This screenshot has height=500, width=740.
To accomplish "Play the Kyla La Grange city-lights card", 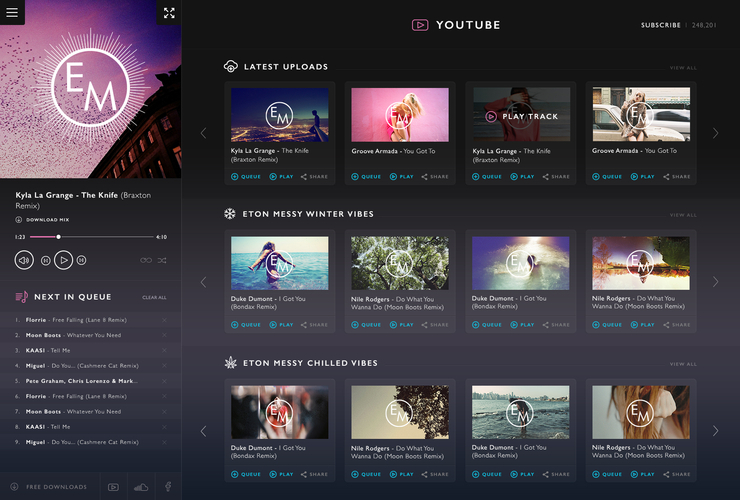I will pos(281,177).
